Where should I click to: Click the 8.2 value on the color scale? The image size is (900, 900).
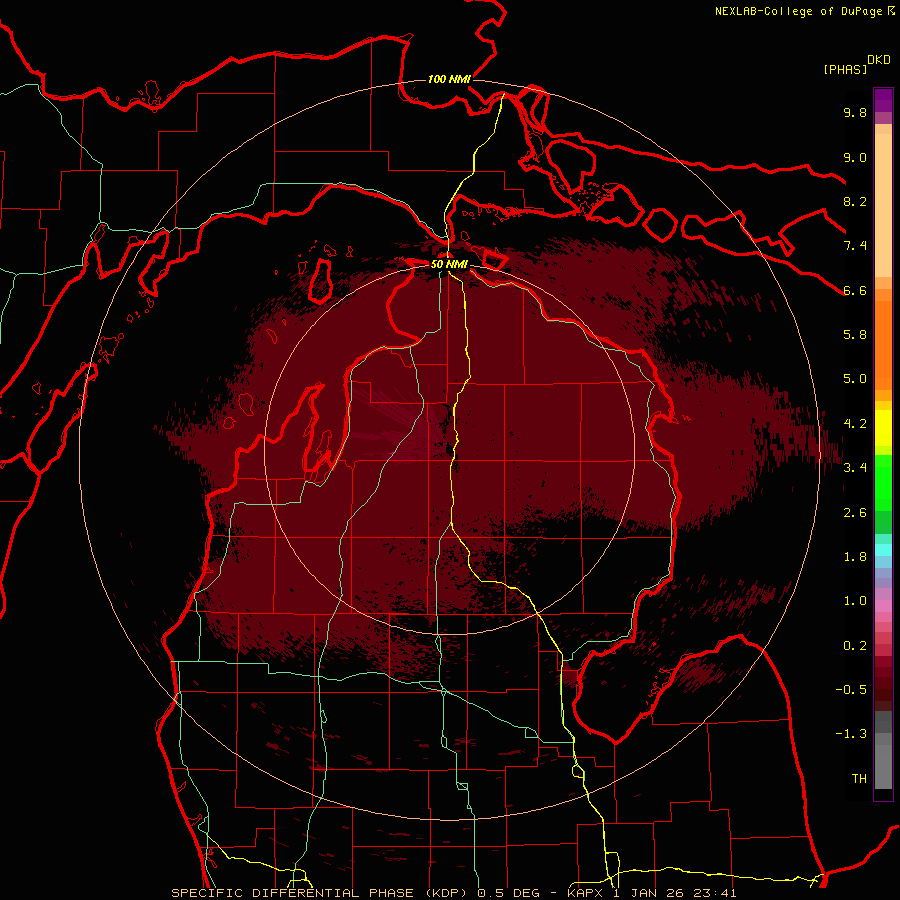pos(855,201)
